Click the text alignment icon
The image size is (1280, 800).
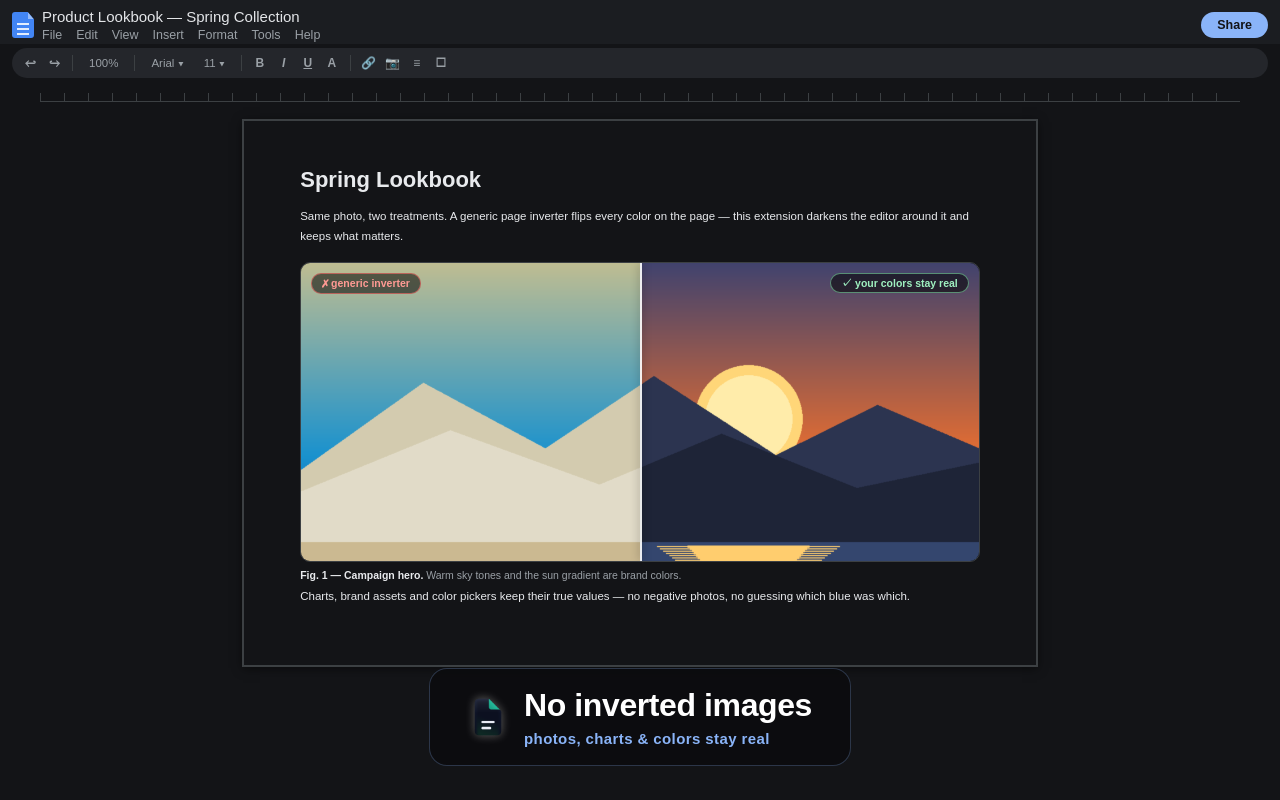417,63
